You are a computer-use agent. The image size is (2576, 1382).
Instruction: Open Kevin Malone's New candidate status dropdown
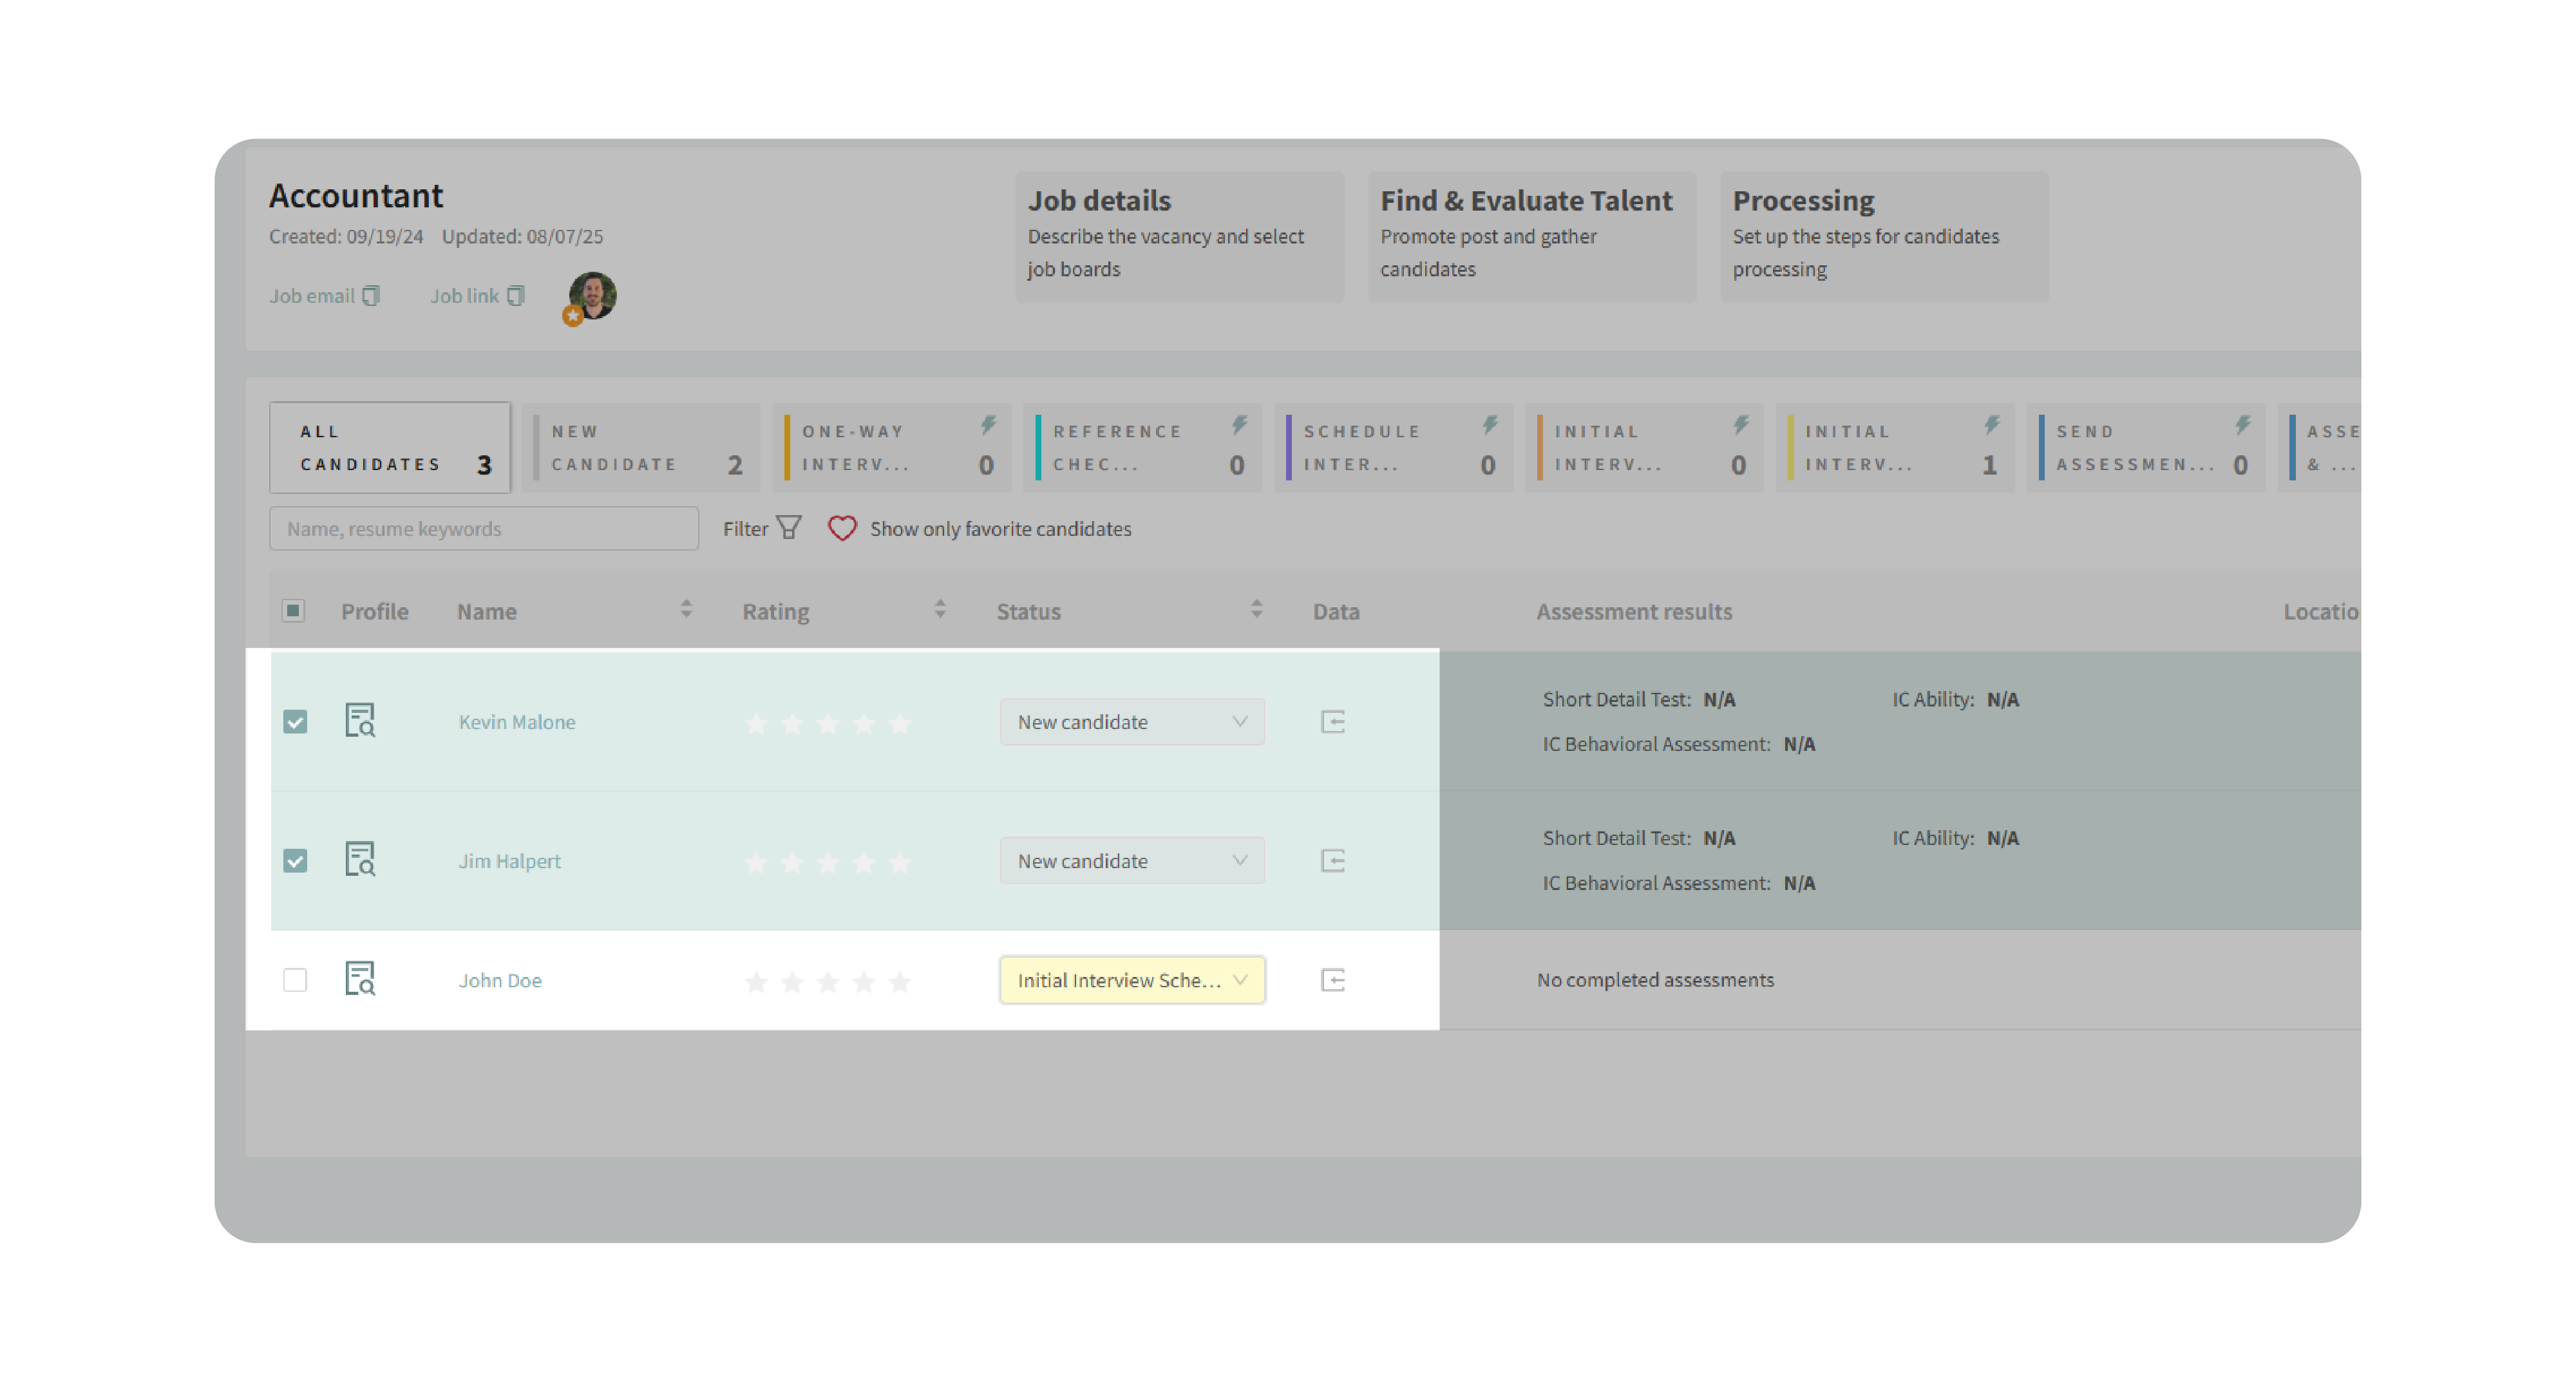tap(1131, 722)
